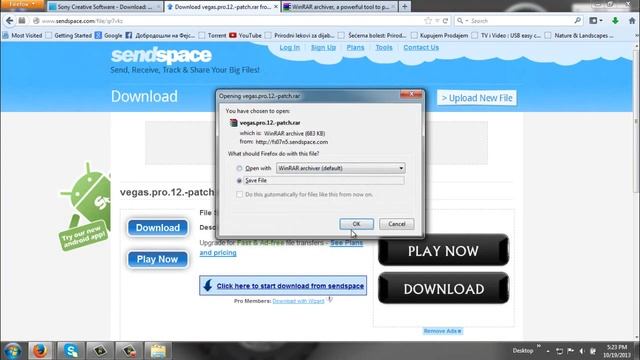Go to the home page icon
Screen dimensions: 640x360
(632, 20)
